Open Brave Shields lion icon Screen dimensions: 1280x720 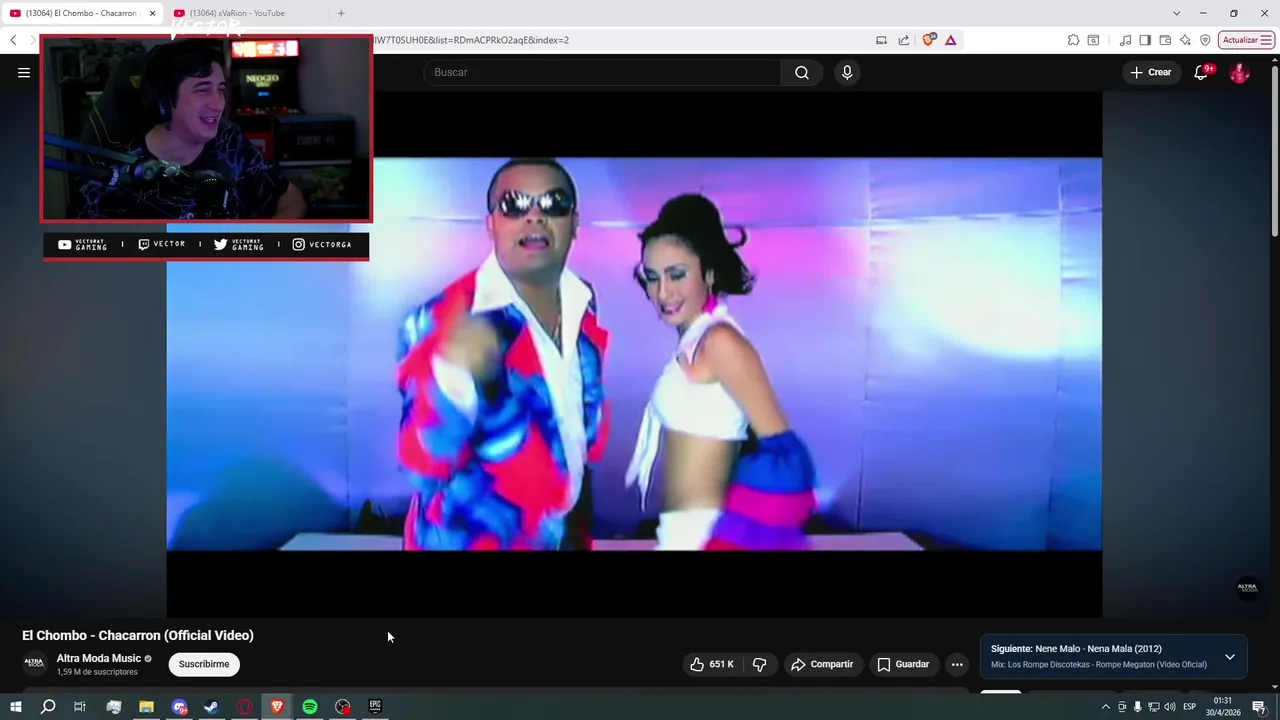pos(929,40)
